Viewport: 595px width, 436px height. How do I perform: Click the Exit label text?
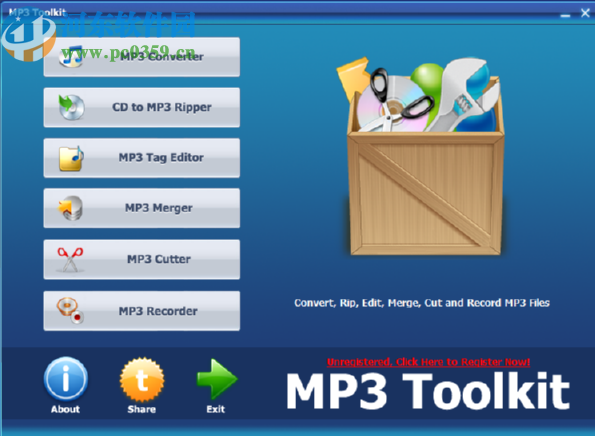click(216, 409)
